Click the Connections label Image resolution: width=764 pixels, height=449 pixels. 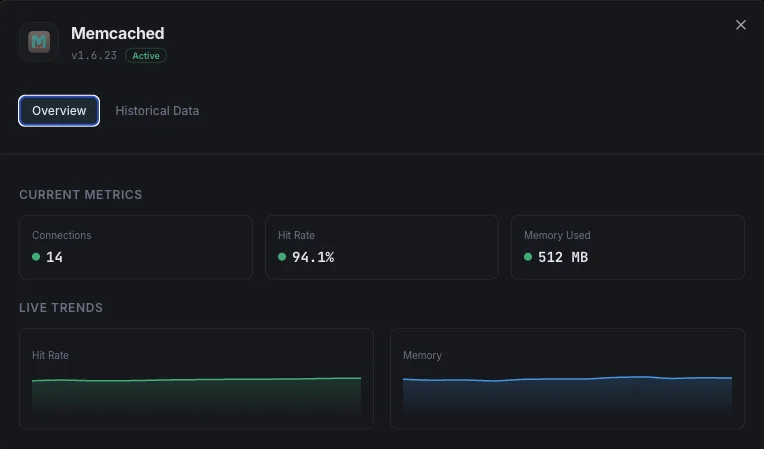coord(61,235)
